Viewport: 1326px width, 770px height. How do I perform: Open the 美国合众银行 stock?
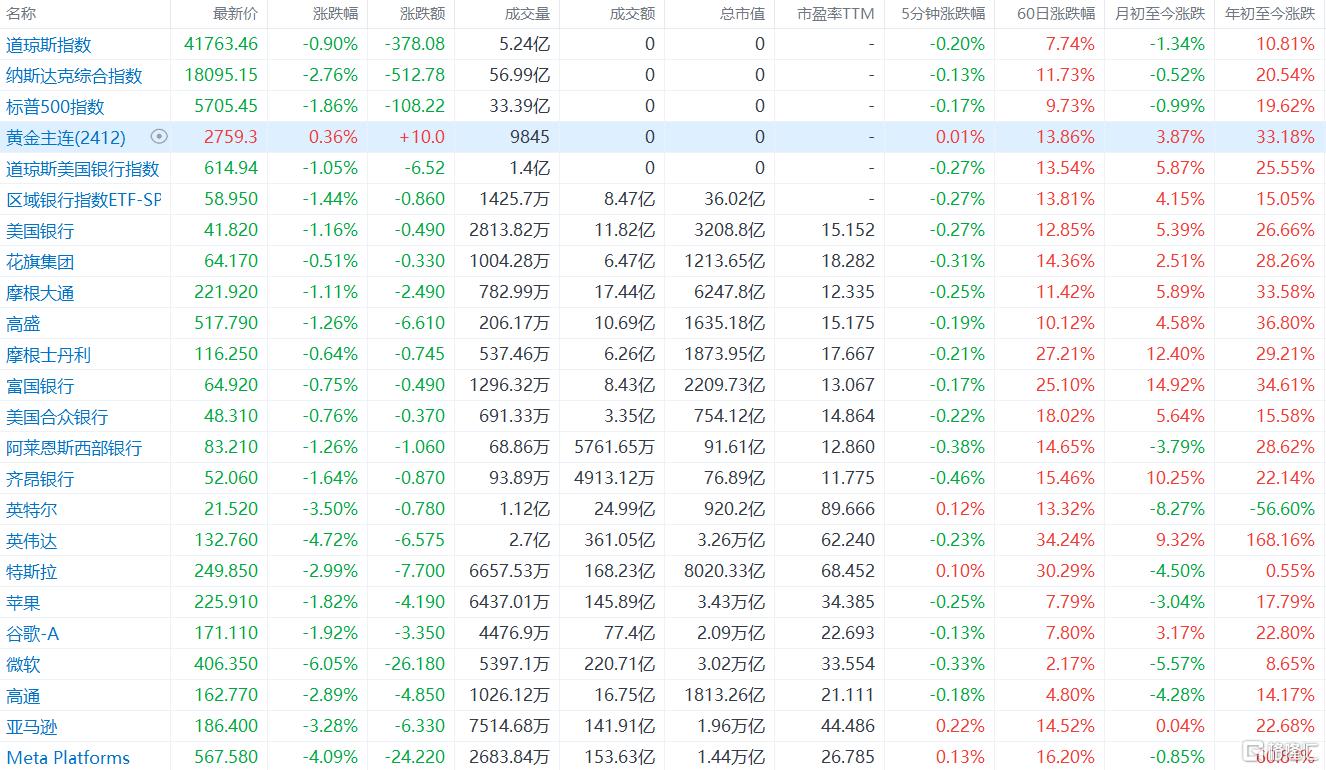click(x=57, y=417)
